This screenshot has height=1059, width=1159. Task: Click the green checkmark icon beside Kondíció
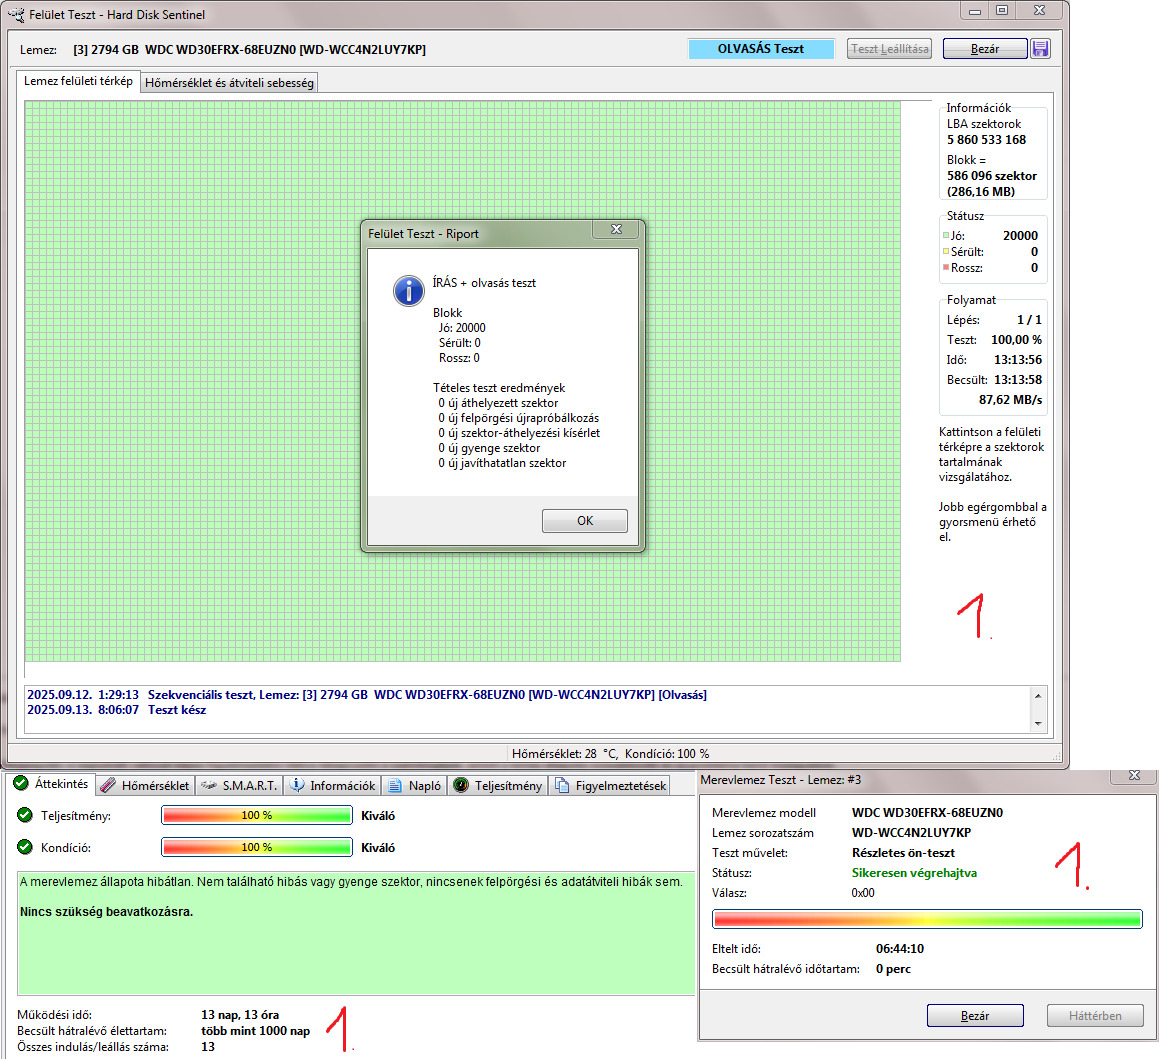tap(25, 847)
